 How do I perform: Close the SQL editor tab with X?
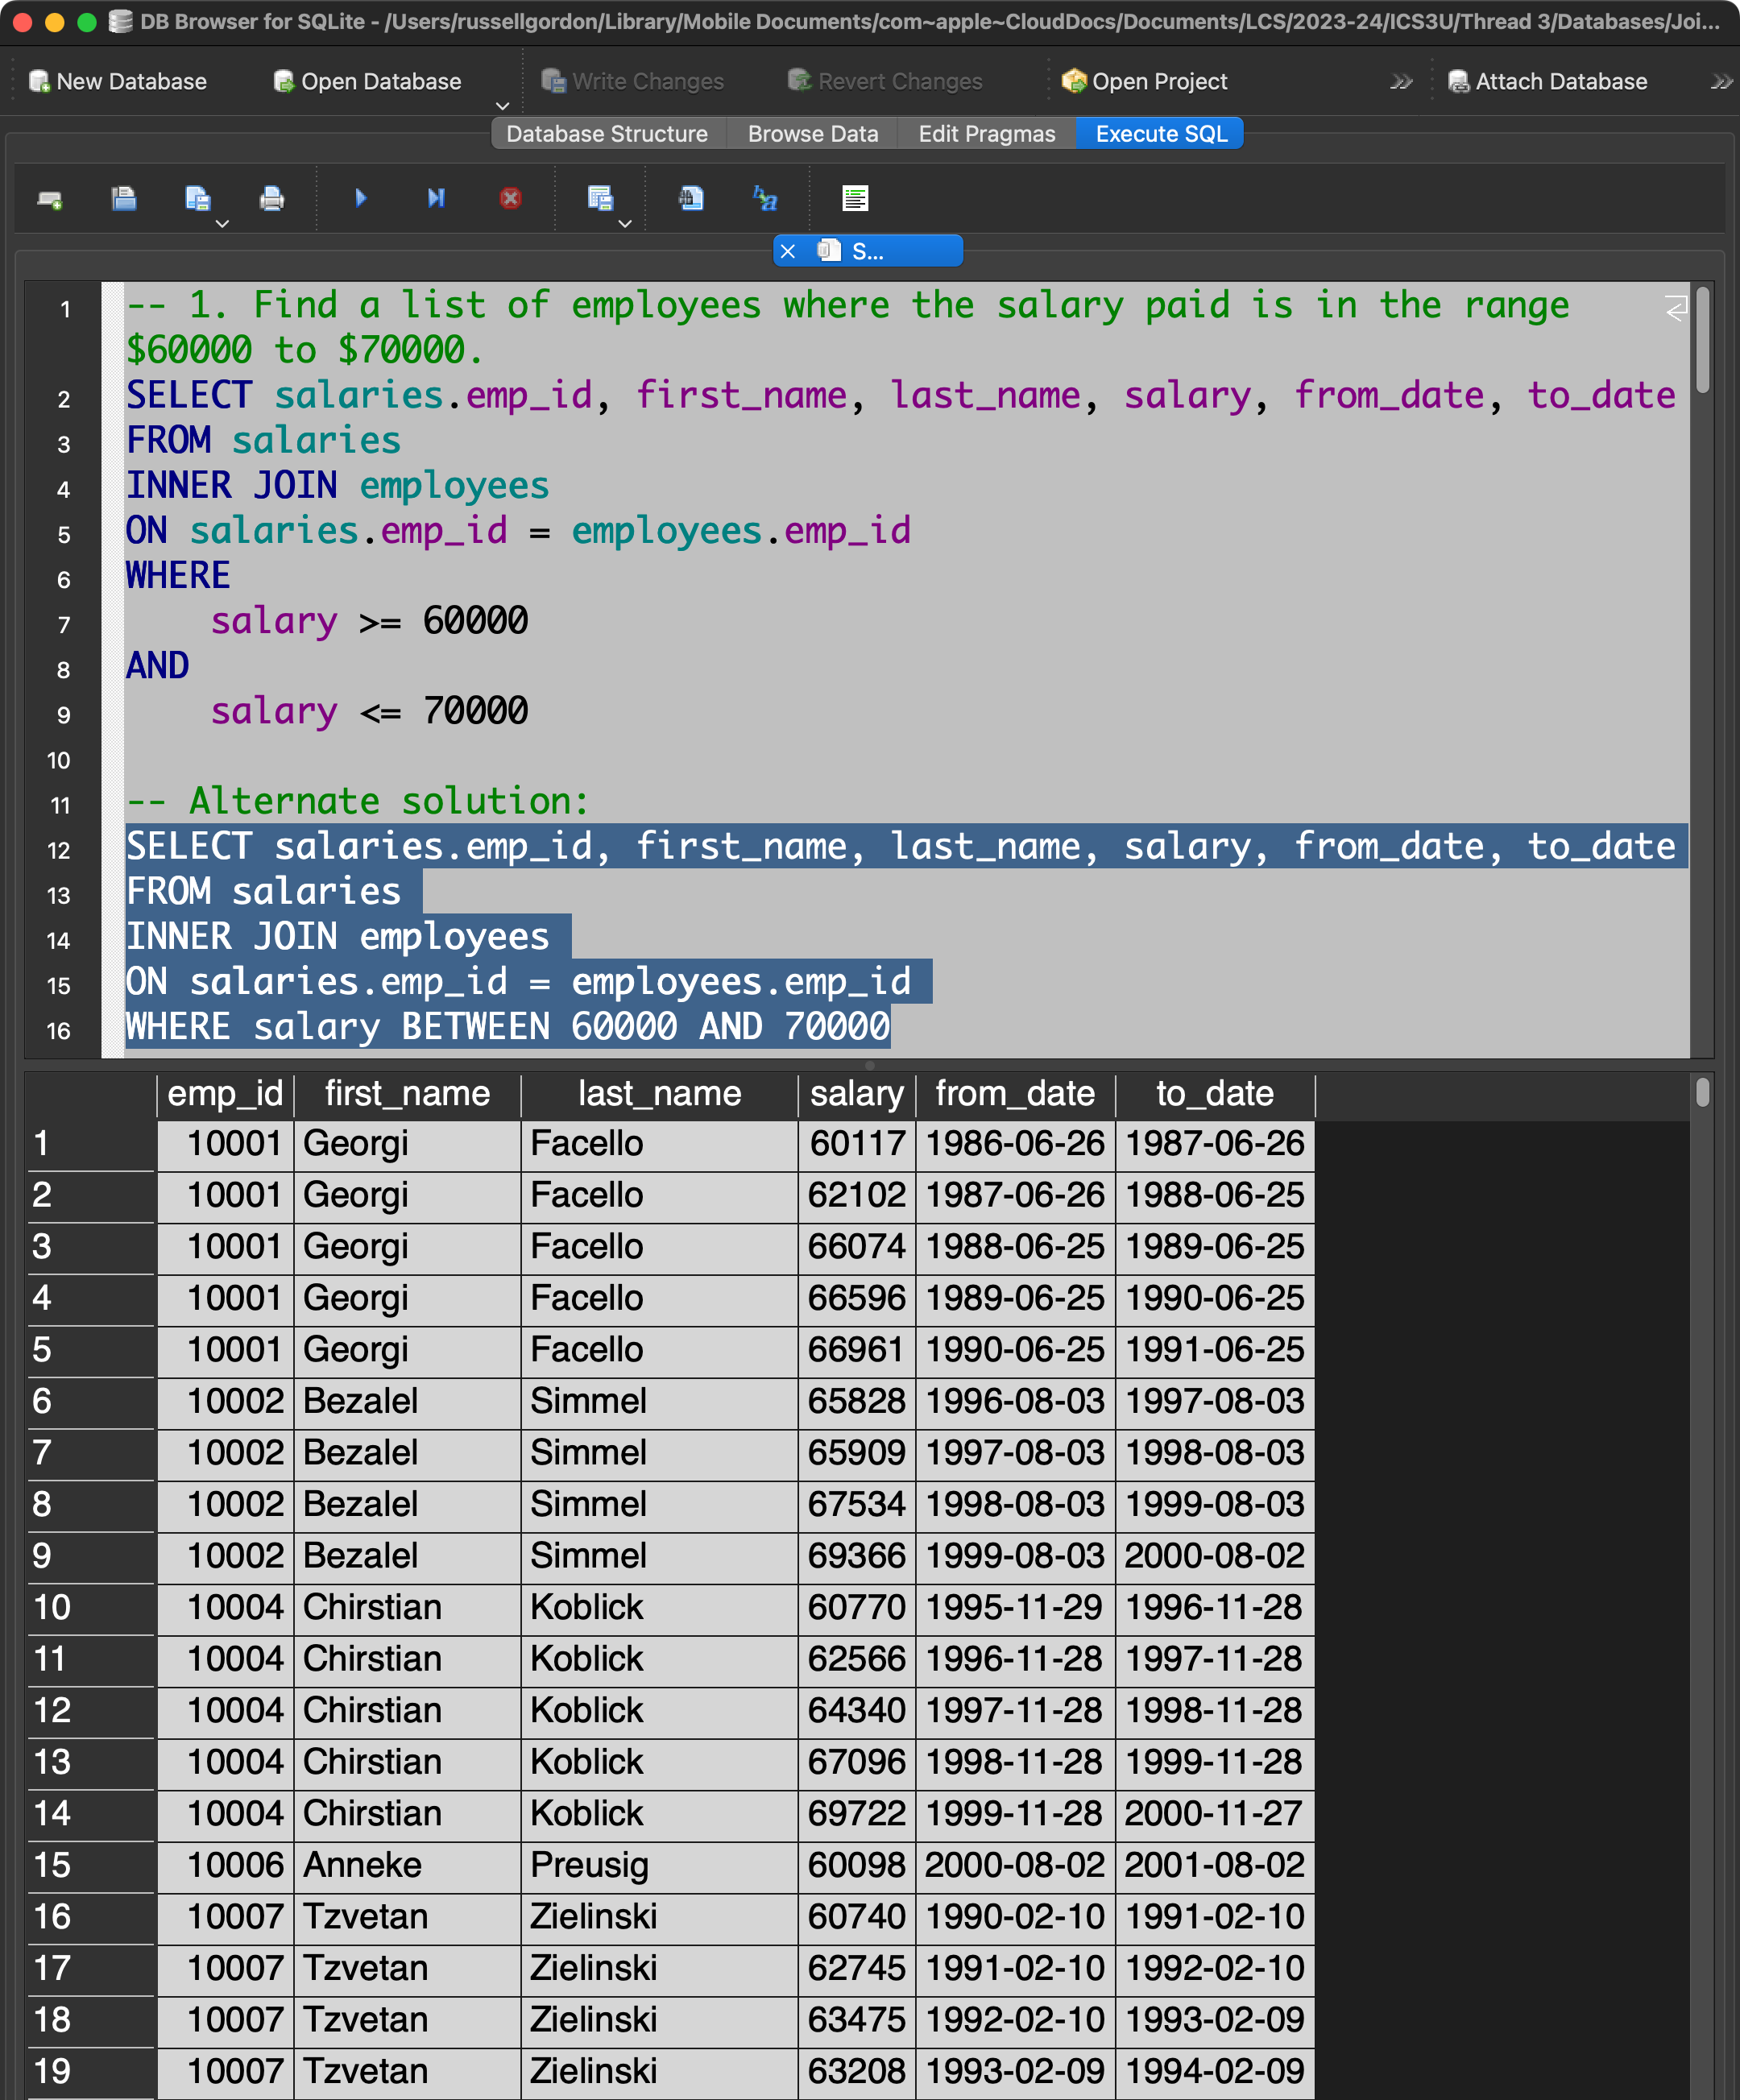[x=788, y=252]
